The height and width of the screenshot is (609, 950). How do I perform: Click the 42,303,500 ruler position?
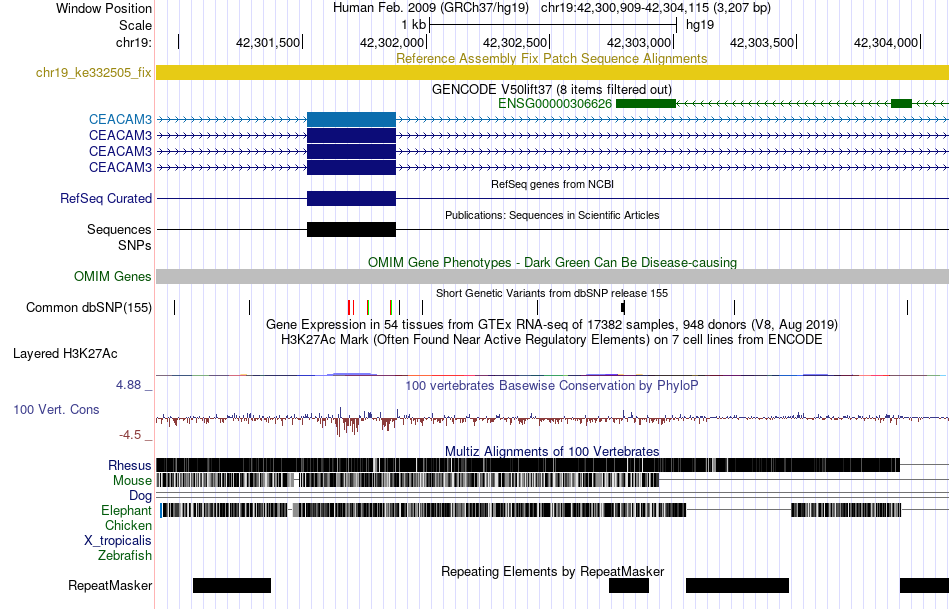762,42
